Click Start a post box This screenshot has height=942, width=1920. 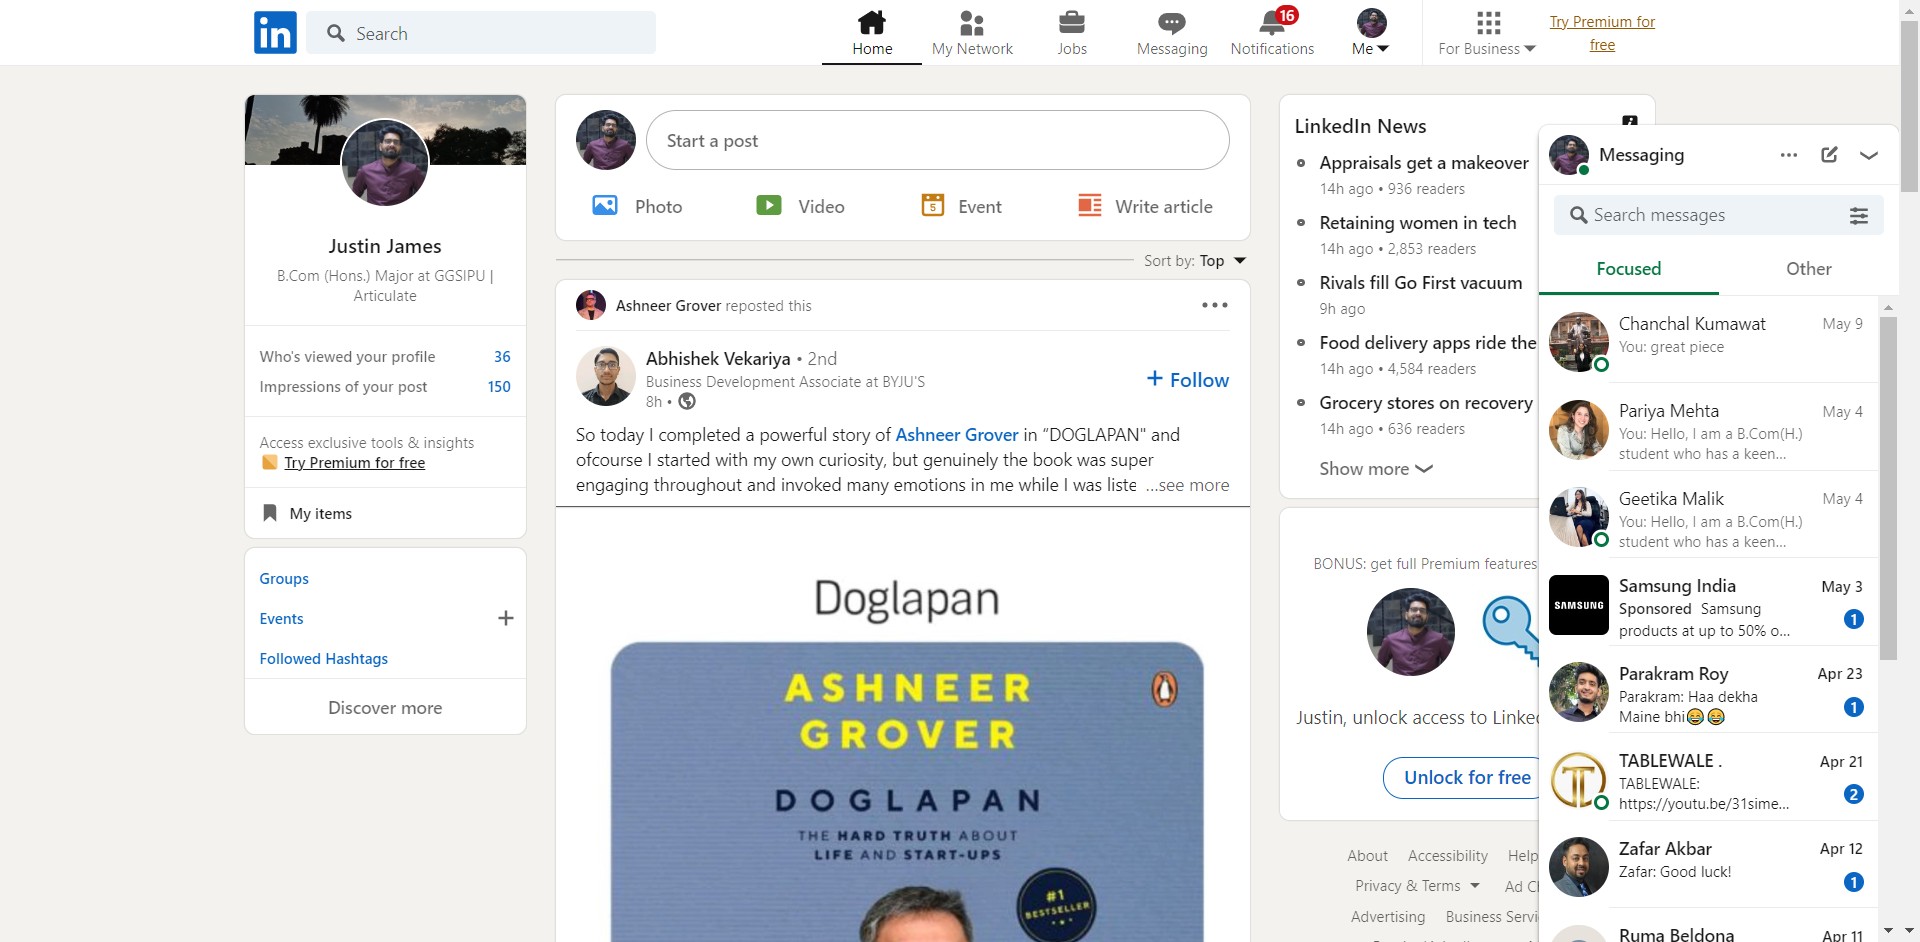938,140
